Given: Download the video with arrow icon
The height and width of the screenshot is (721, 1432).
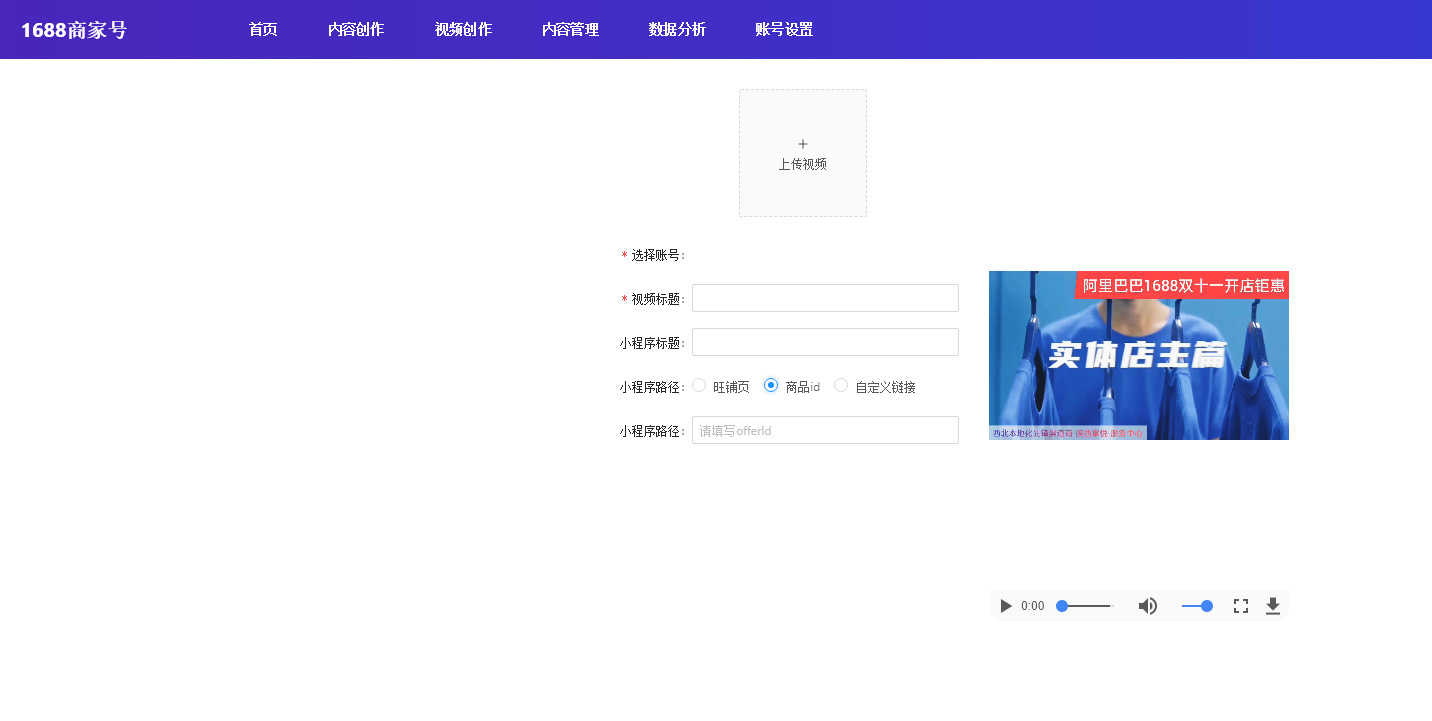Looking at the screenshot, I should tap(1273, 606).
